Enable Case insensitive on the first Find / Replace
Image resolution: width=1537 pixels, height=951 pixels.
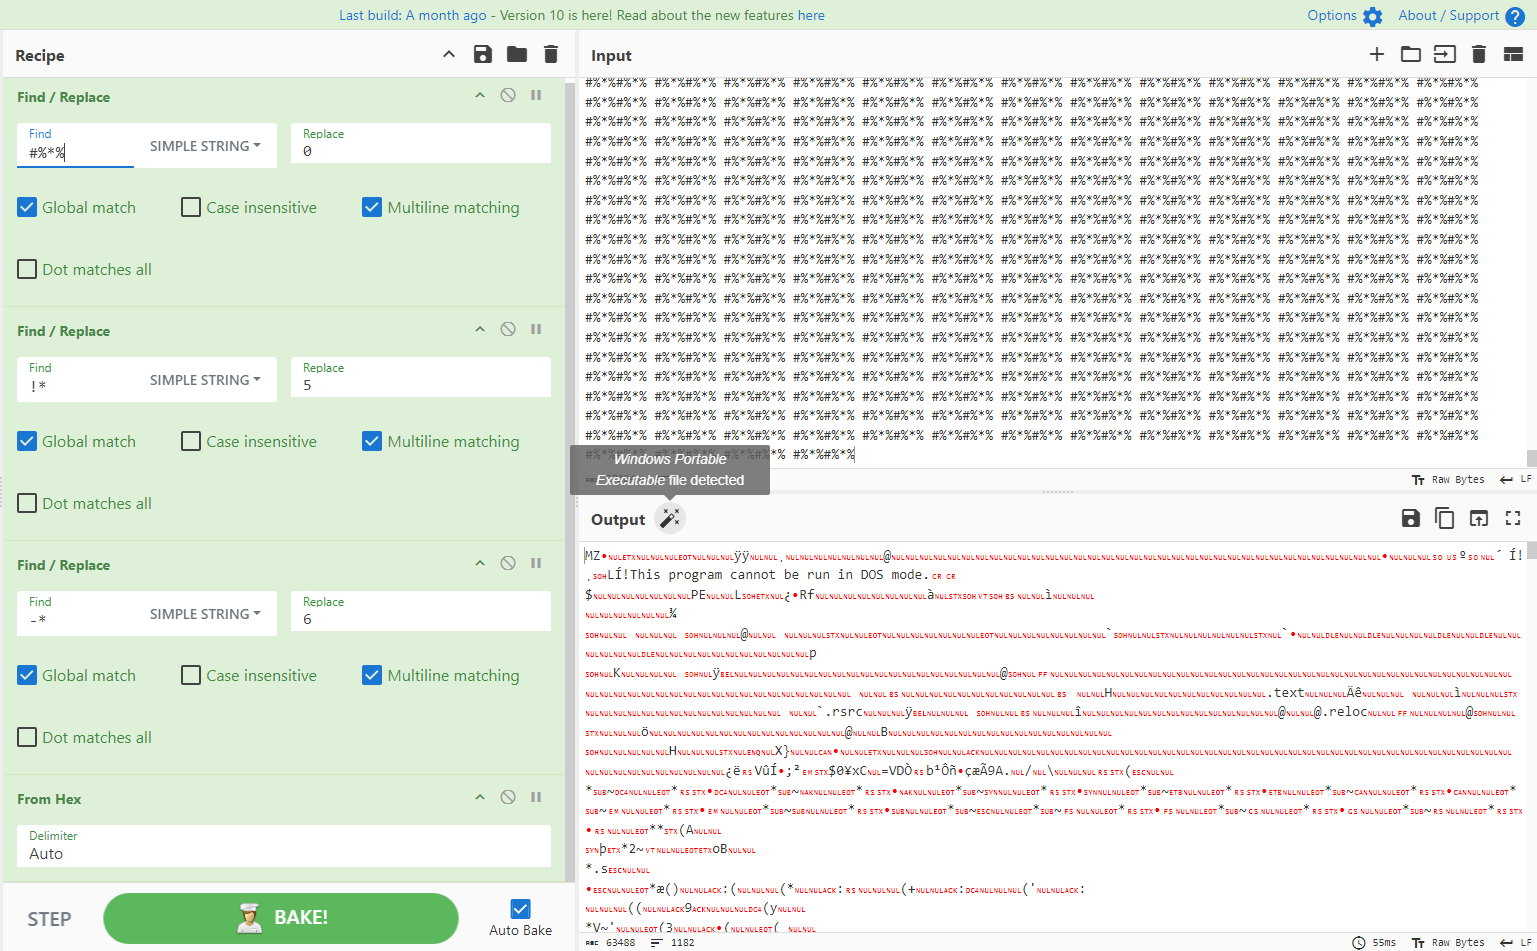tap(190, 207)
